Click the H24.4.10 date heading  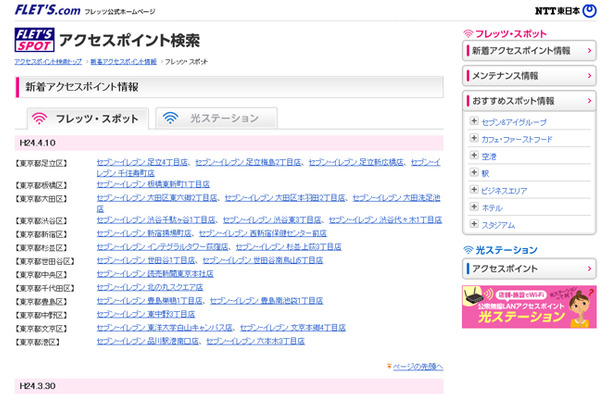click(x=37, y=143)
